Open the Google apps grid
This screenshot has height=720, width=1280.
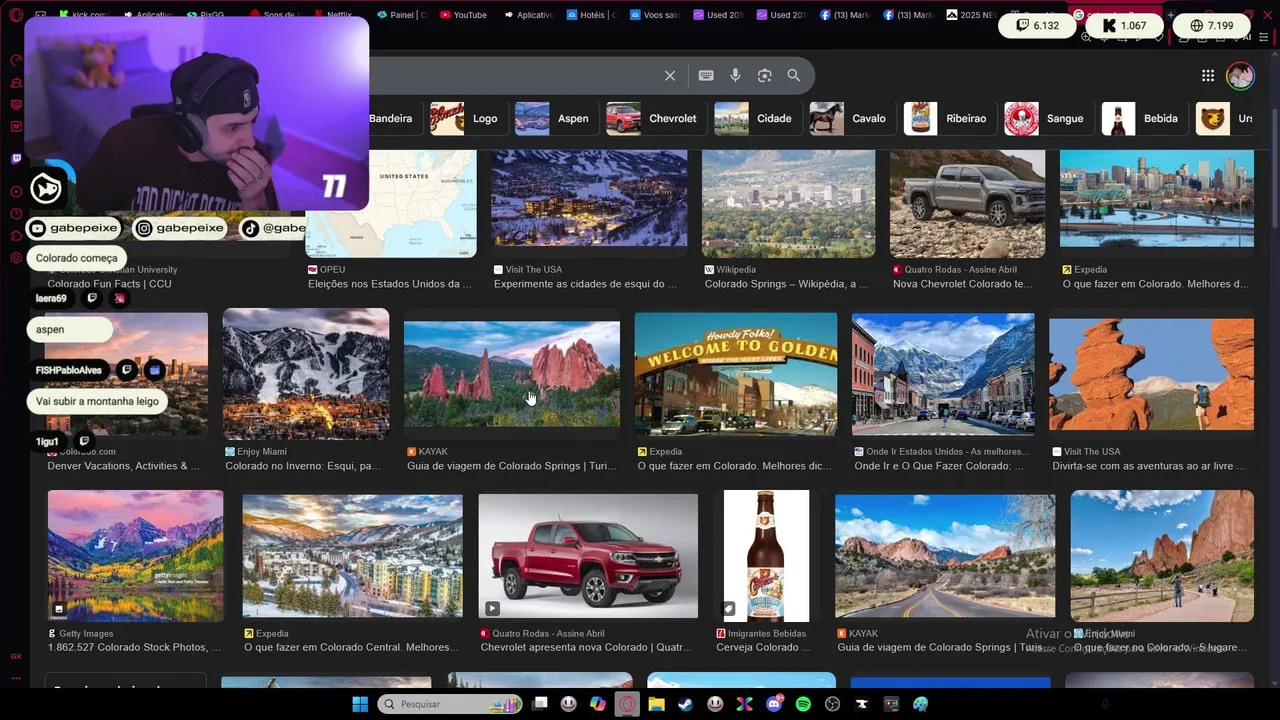[1208, 76]
